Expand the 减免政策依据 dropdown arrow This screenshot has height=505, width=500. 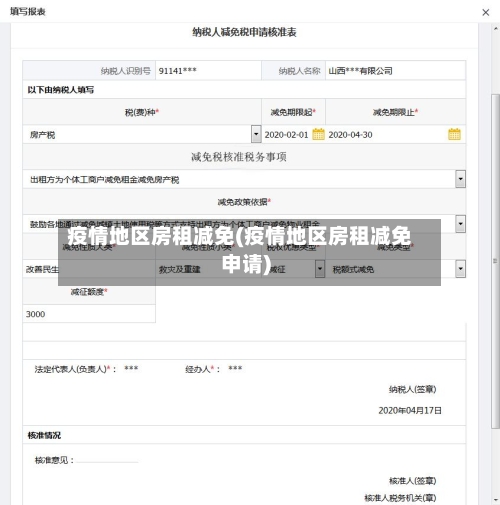(x=460, y=224)
